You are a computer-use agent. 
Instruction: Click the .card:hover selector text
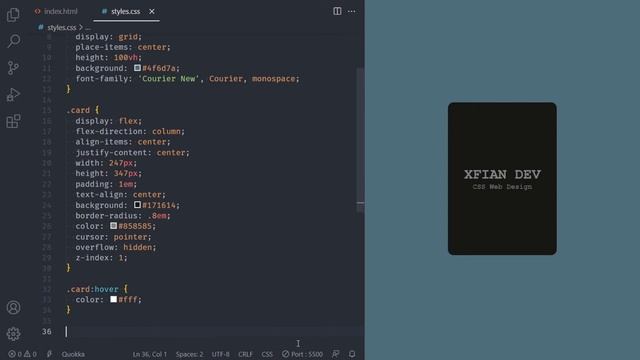click(92, 289)
